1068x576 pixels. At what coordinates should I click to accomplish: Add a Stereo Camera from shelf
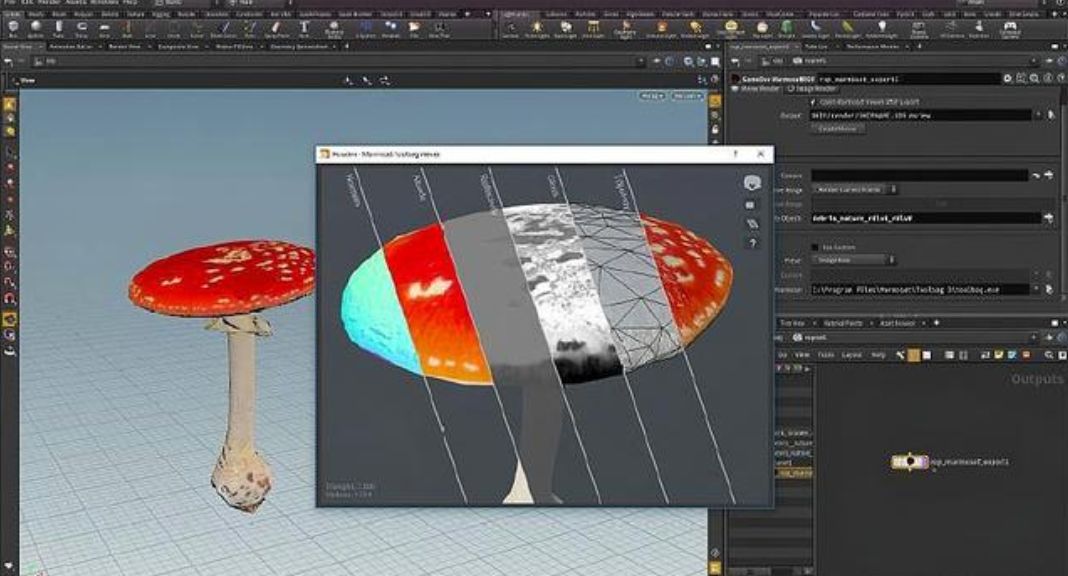(x=918, y=28)
